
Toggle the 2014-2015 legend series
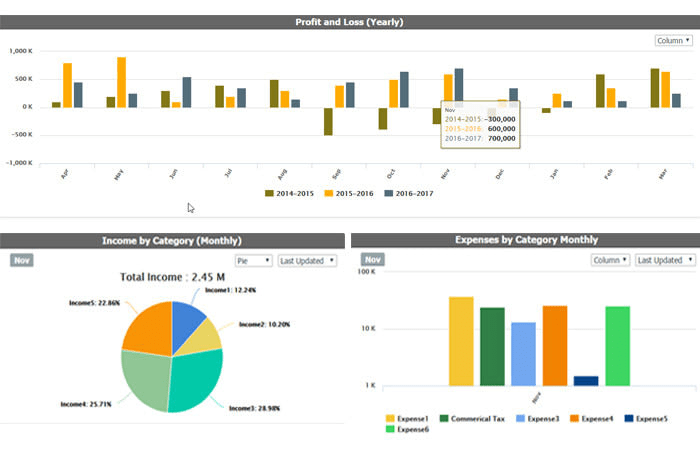point(289,193)
